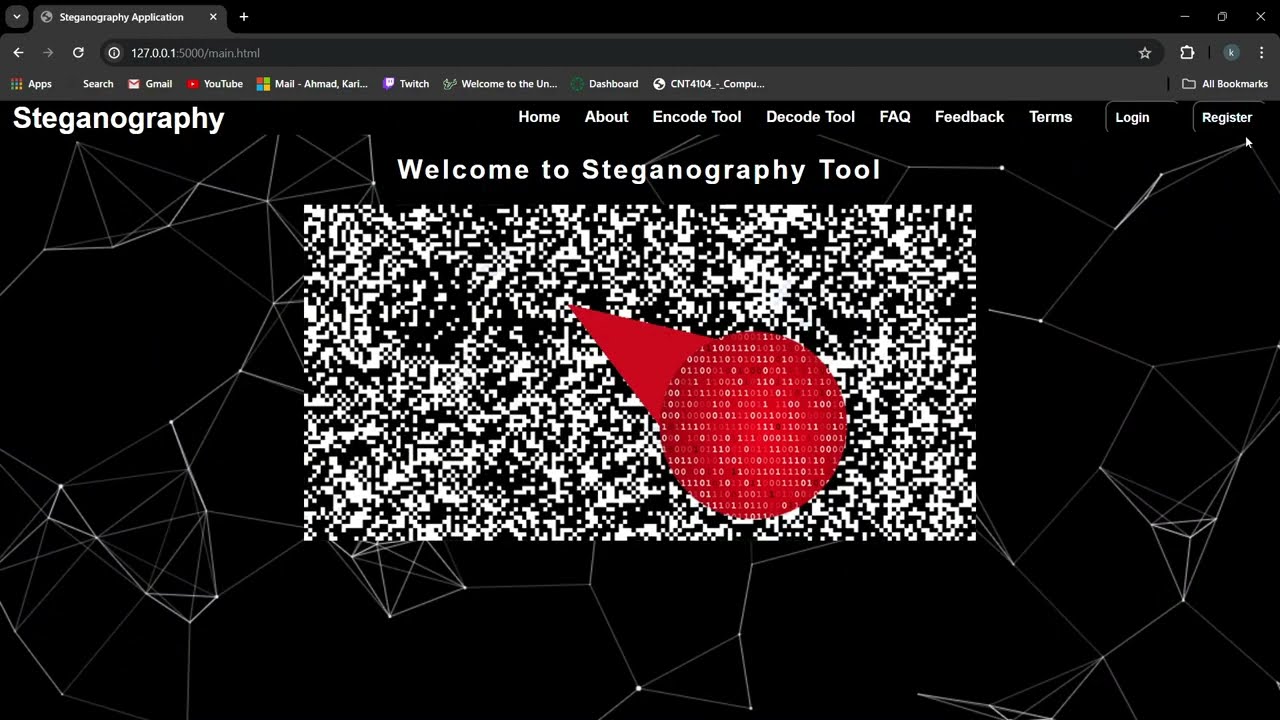Open the About nav link

coord(606,117)
